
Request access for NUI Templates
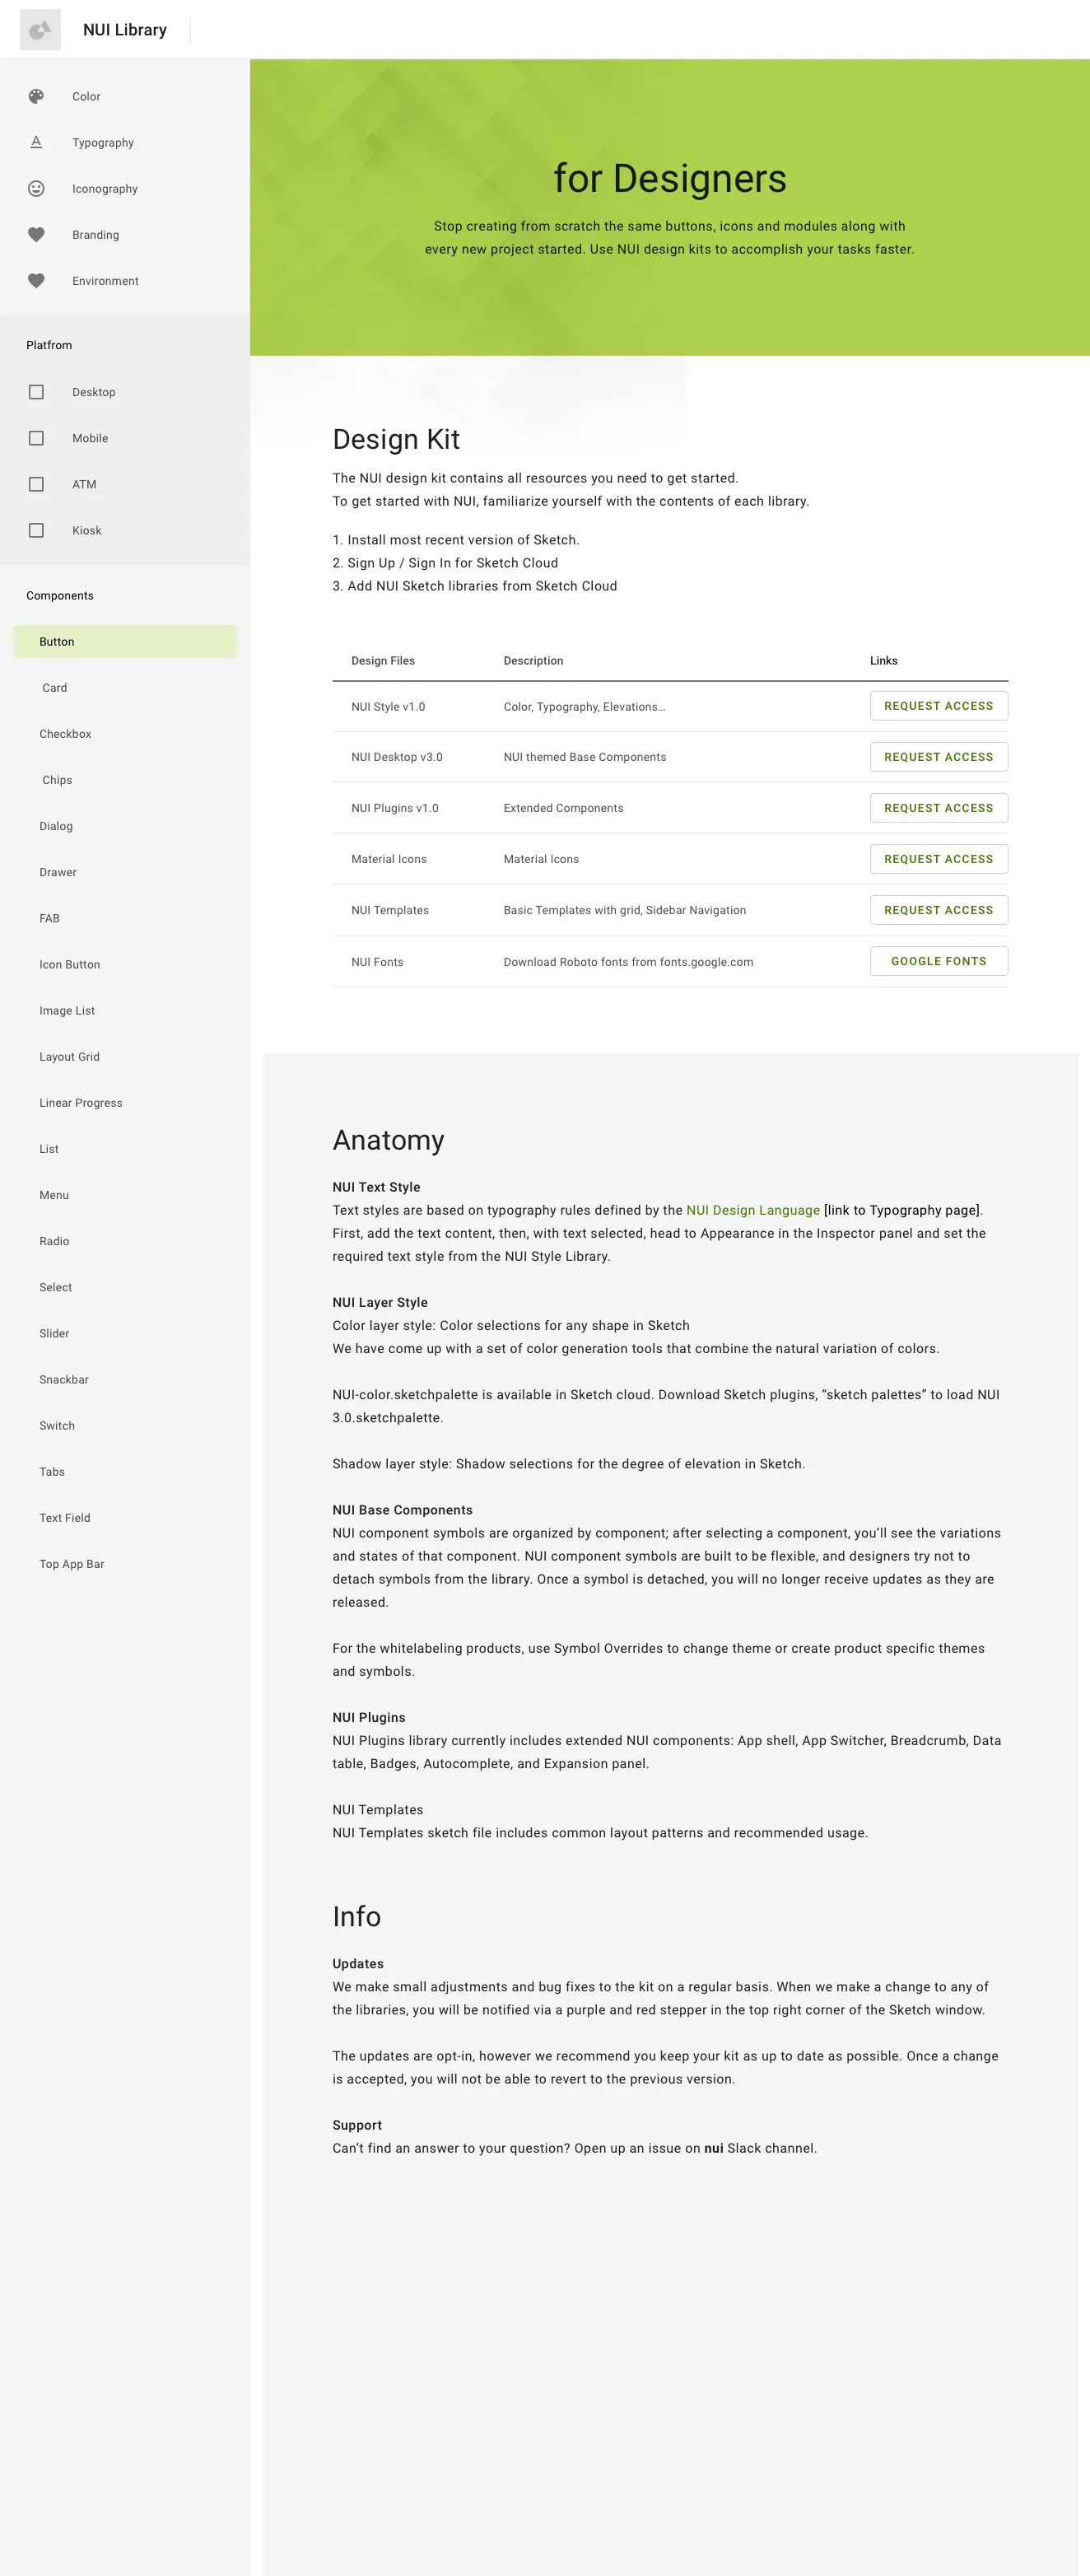[x=938, y=910]
